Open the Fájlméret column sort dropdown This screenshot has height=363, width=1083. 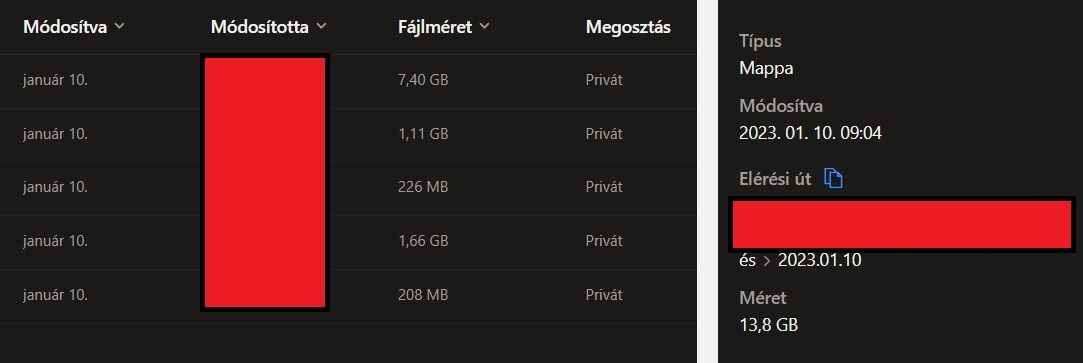(484, 26)
